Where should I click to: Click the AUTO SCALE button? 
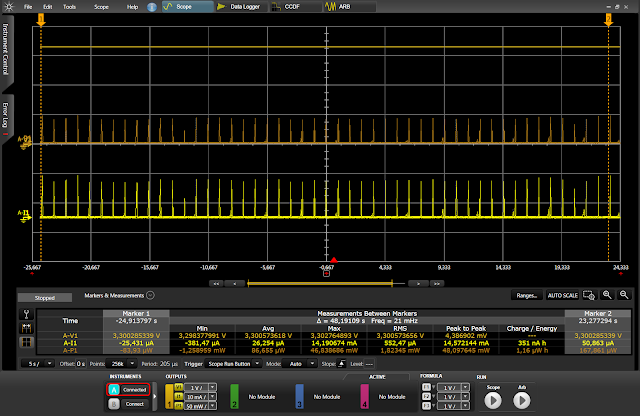pos(562,295)
